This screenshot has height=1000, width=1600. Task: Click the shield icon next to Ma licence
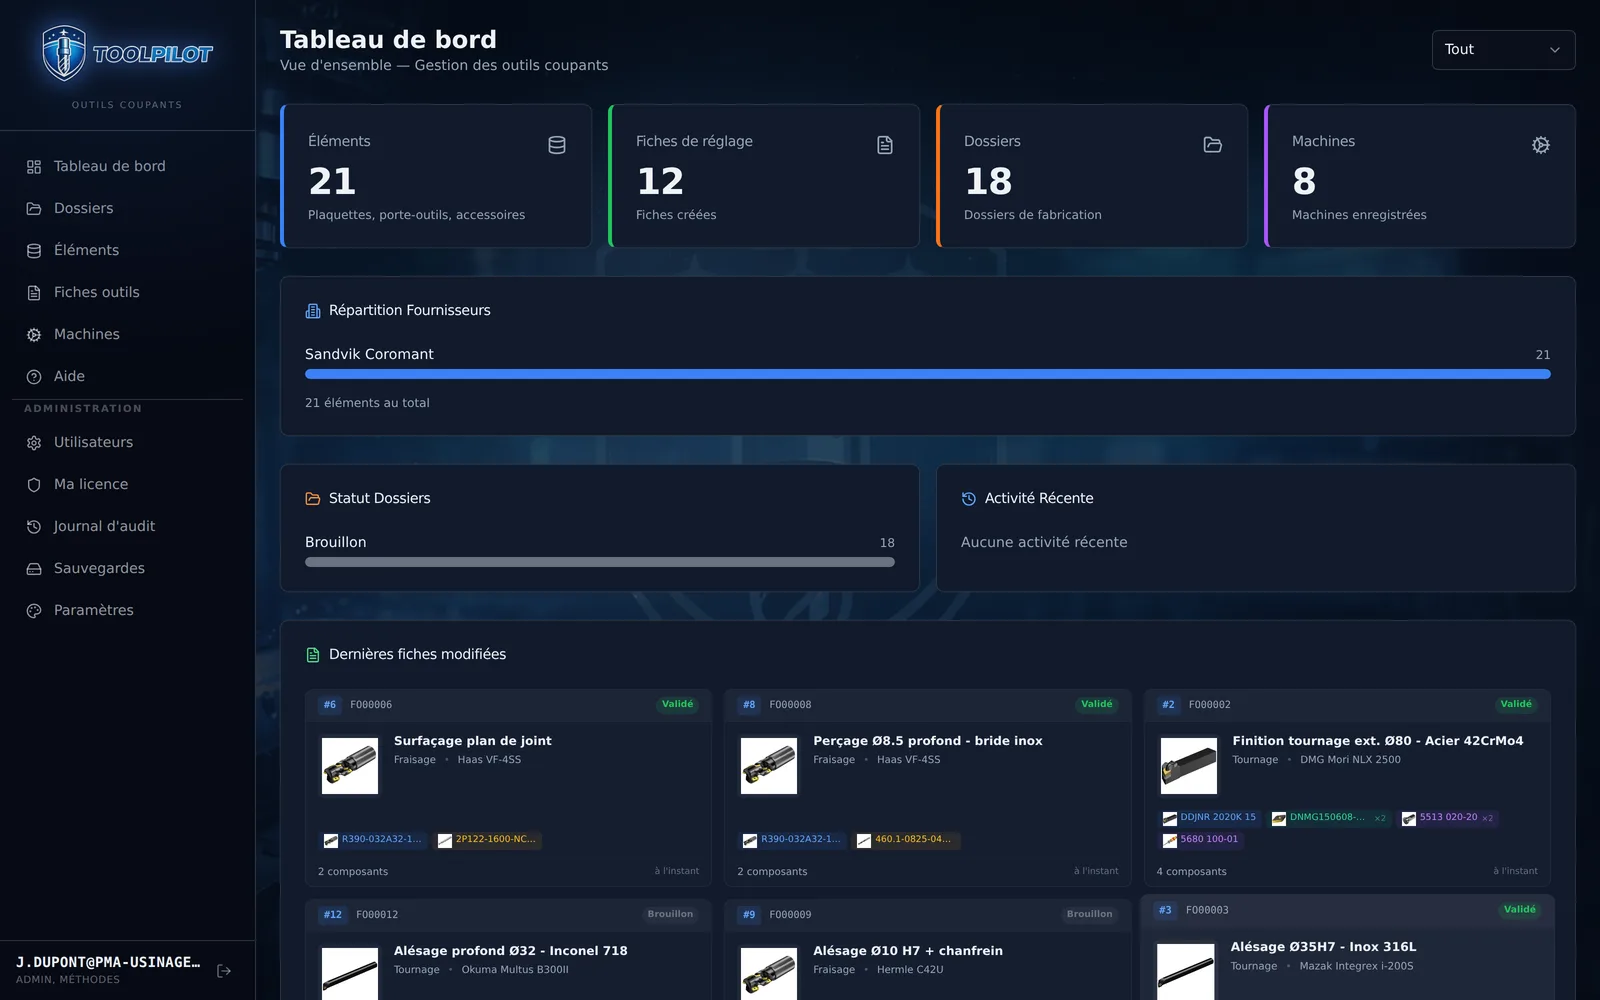click(x=34, y=485)
